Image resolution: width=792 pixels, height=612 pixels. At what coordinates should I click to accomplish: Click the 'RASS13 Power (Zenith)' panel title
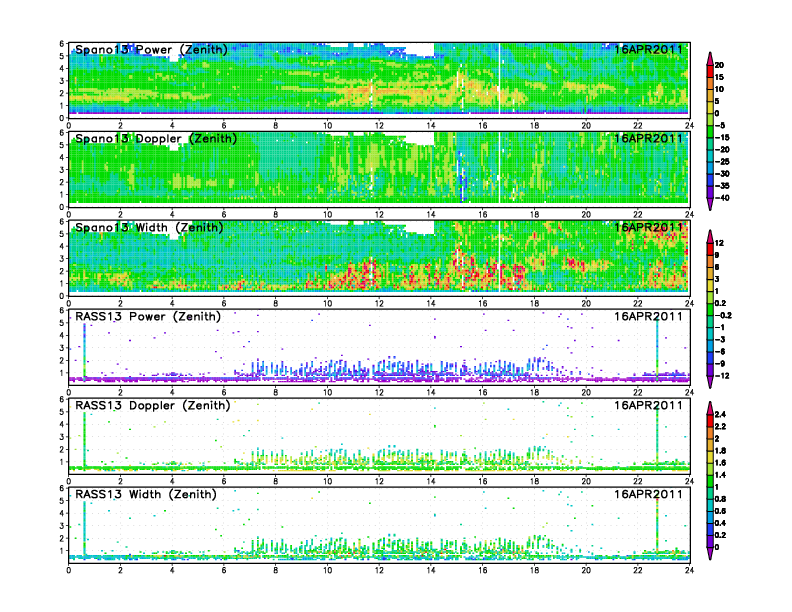[148, 316]
